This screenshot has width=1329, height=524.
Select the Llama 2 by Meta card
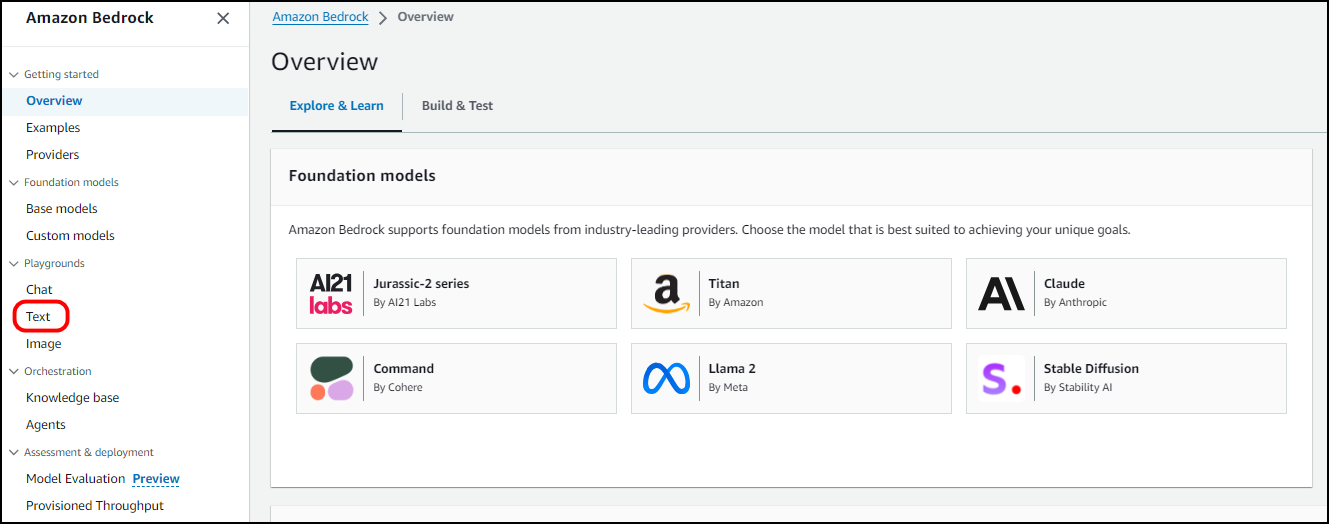click(791, 378)
